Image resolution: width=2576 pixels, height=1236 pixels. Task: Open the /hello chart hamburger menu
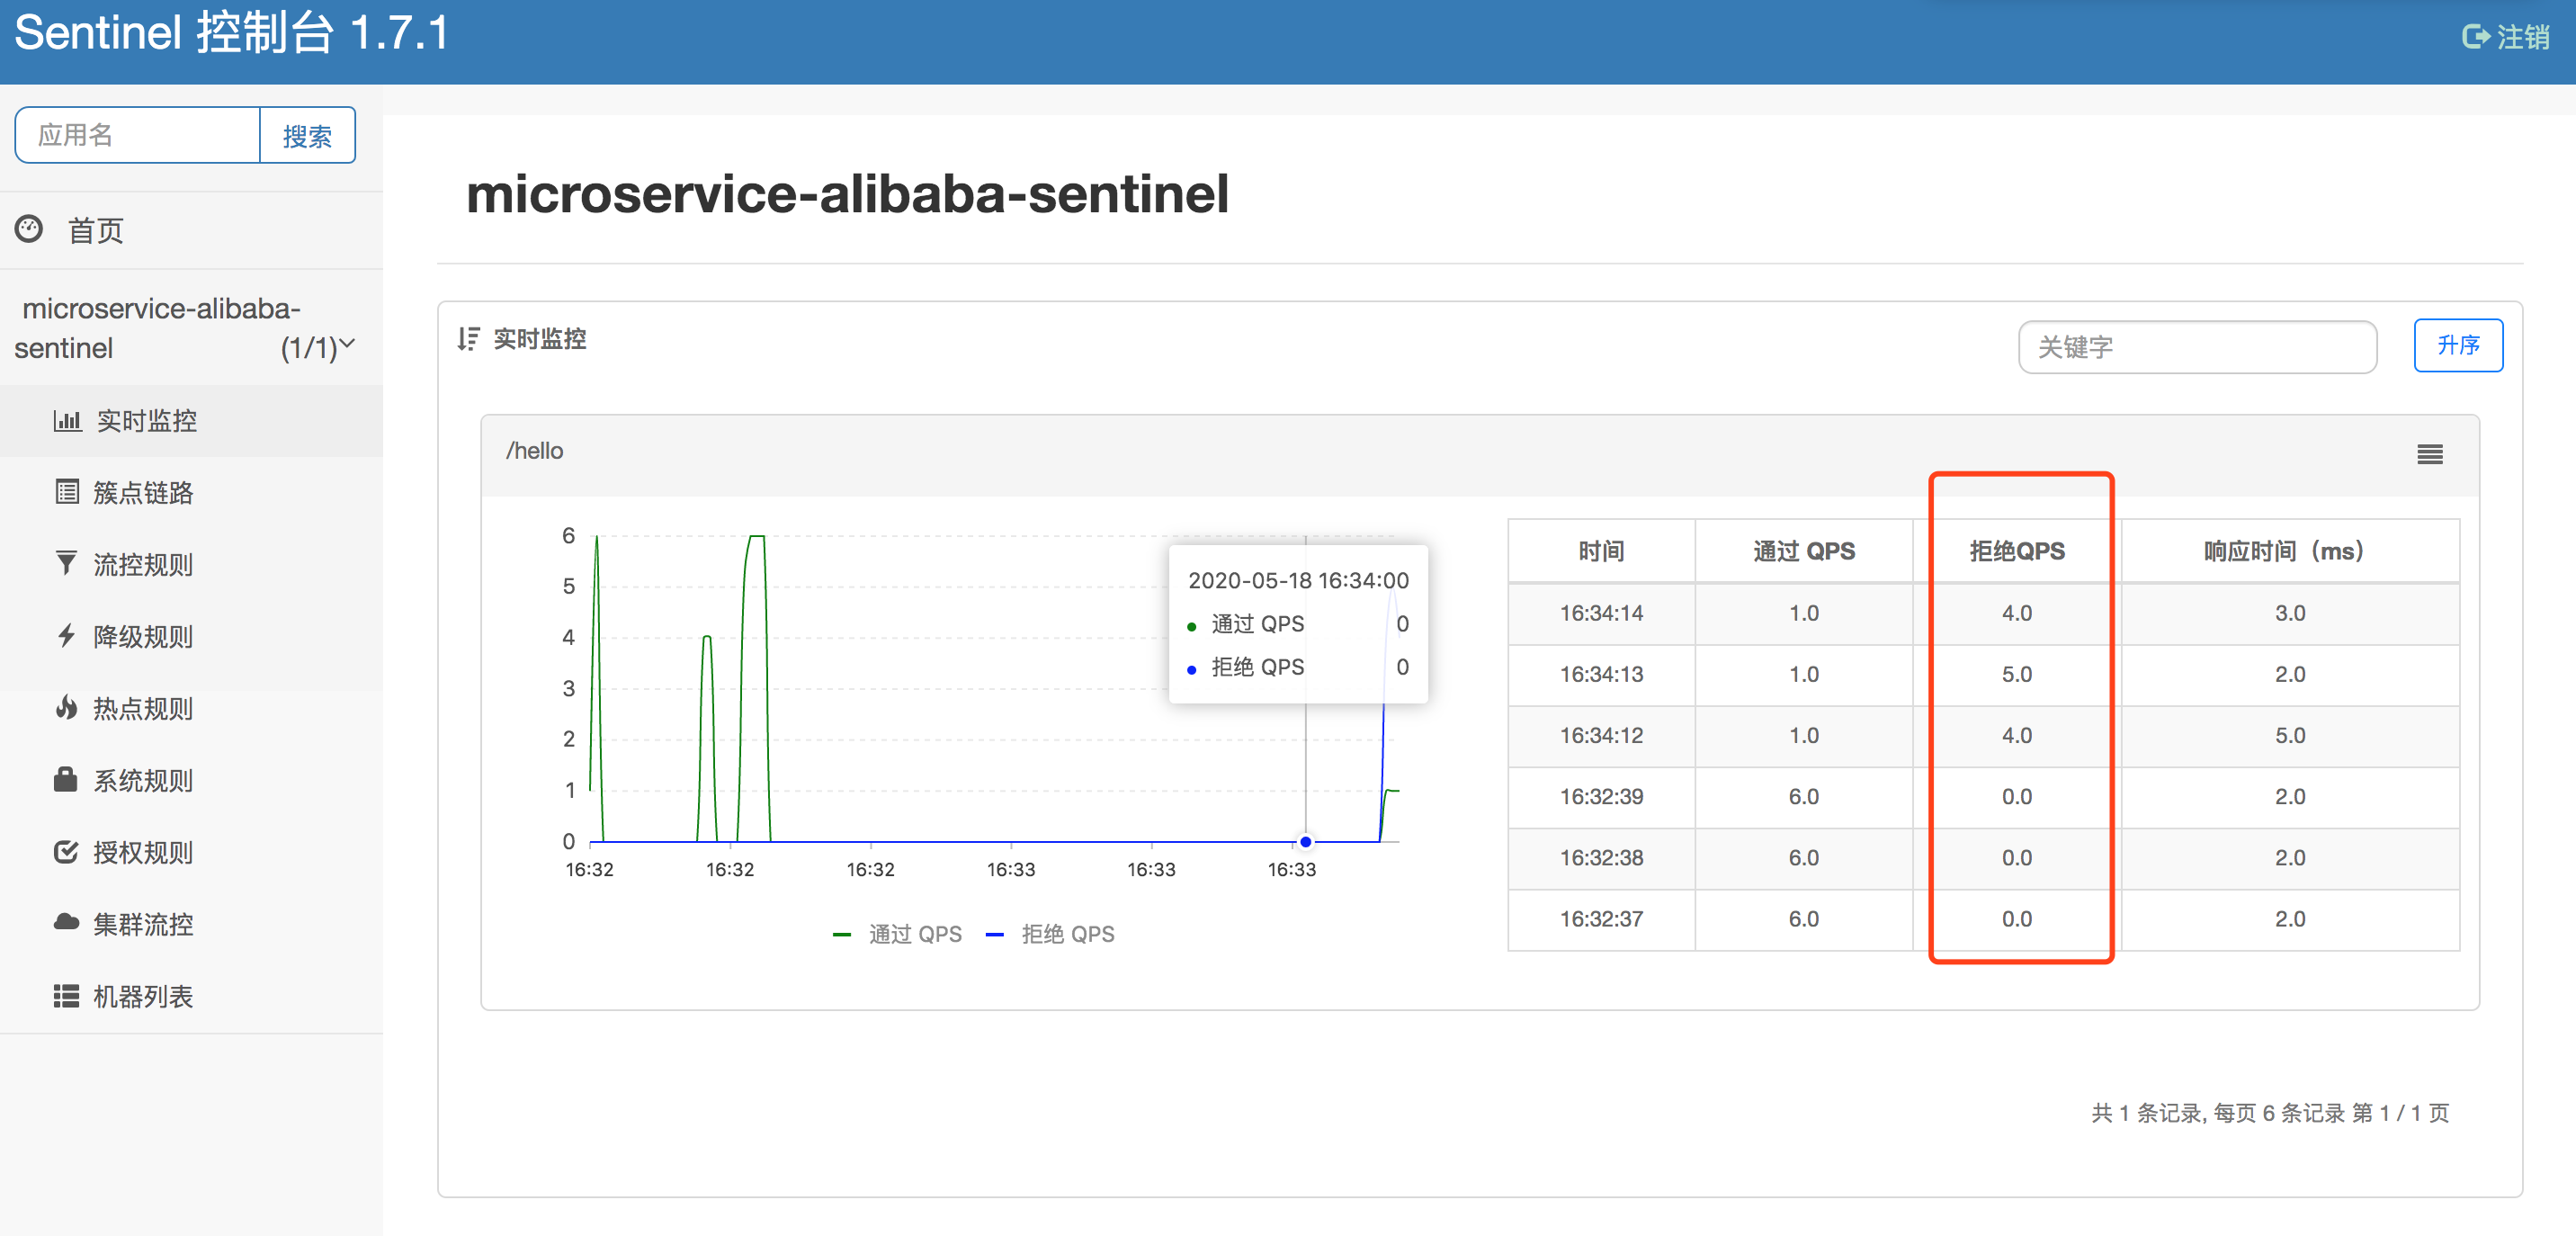click(x=2429, y=455)
